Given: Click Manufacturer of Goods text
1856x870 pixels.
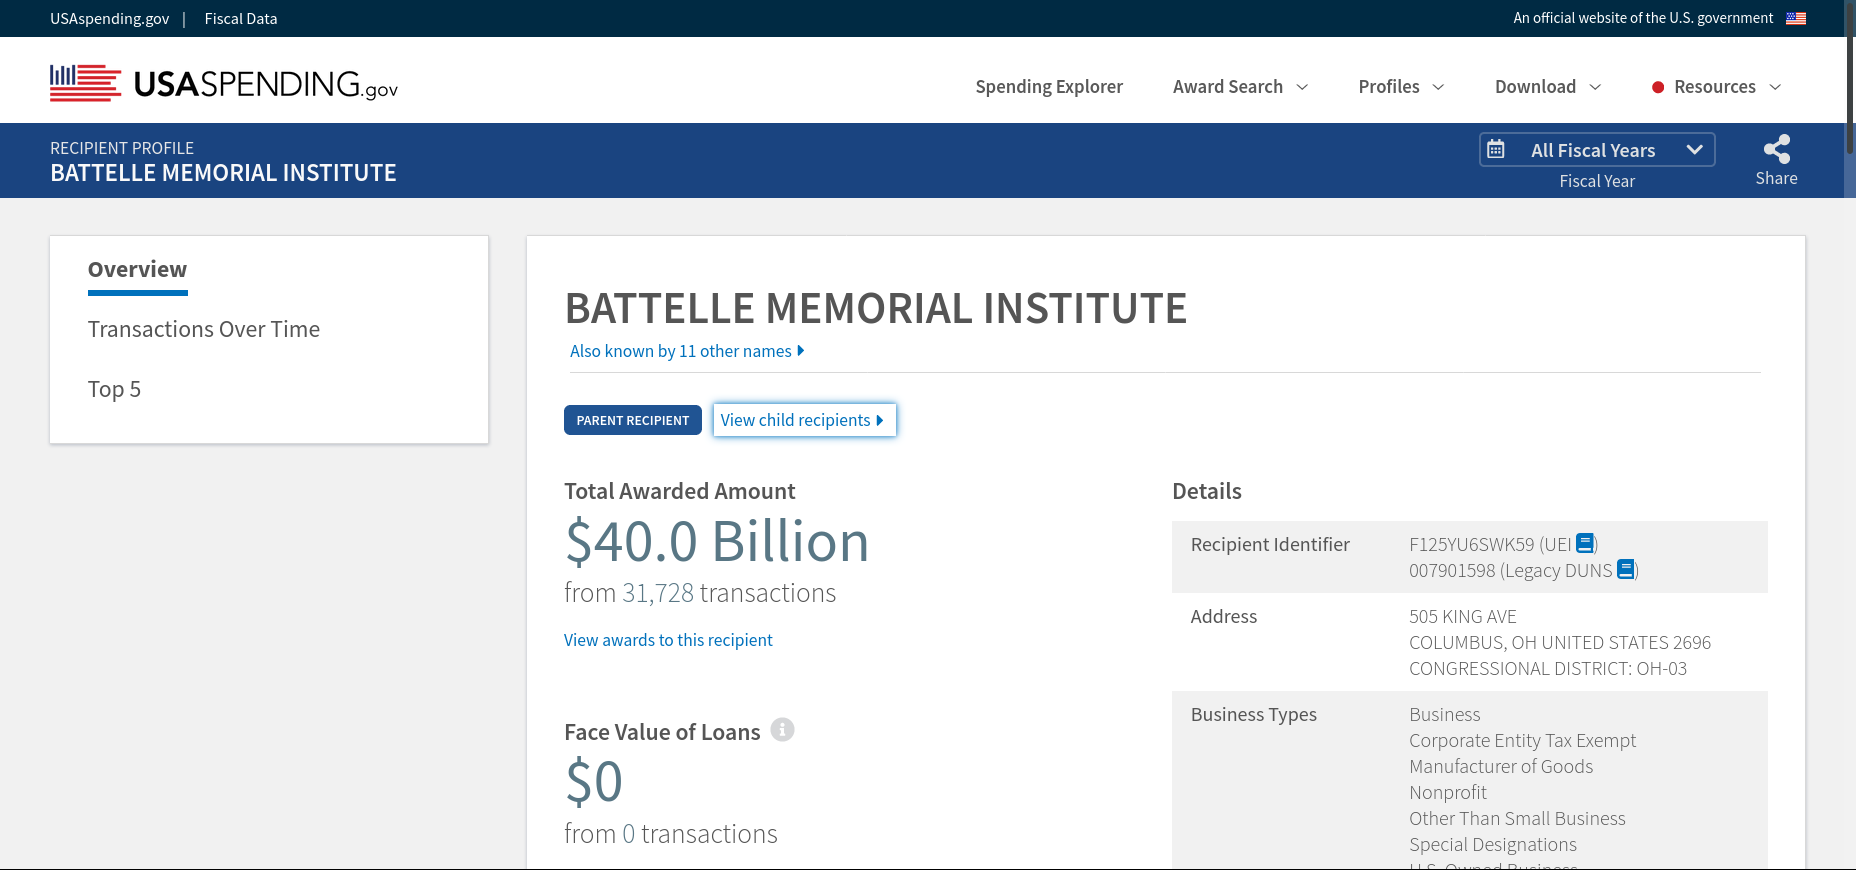Looking at the screenshot, I should coord(1501,766).
